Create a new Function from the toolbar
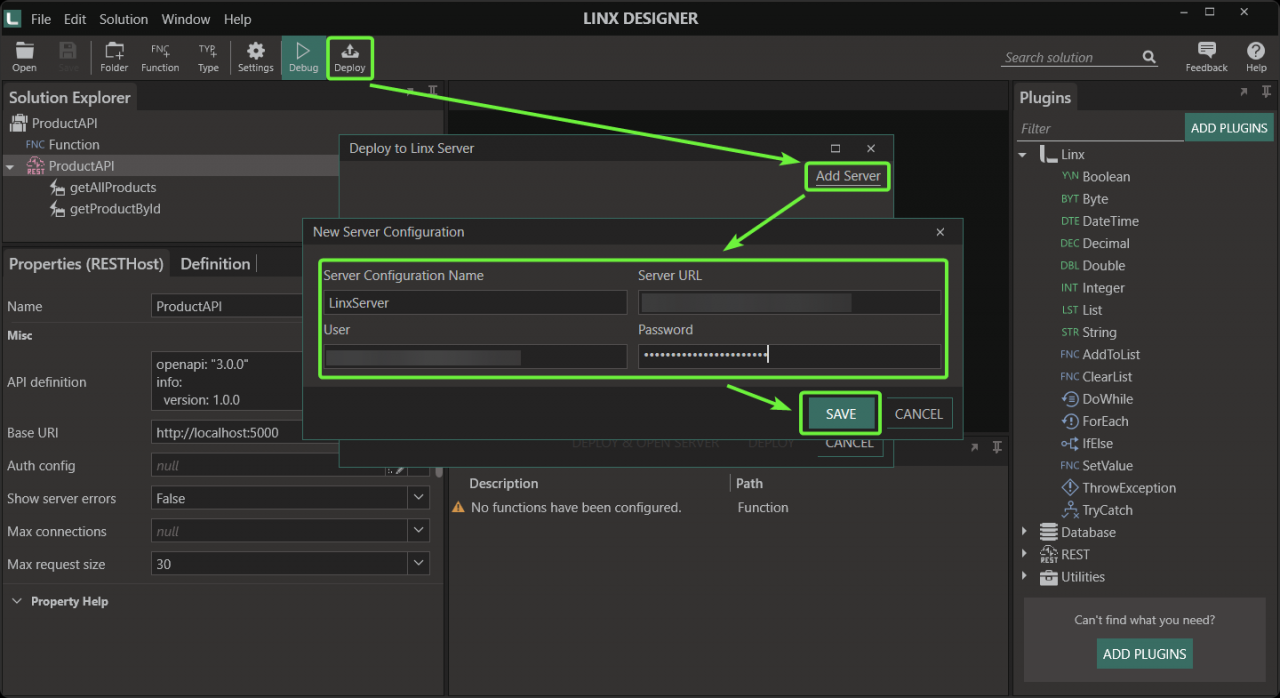 coord(160,57)
